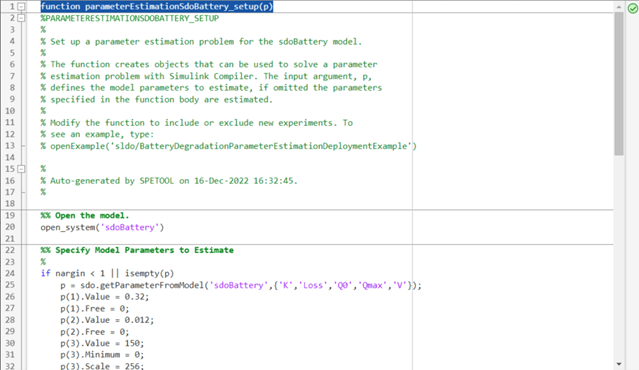Click the vertical scrollbar thumb
Image resolution: width=639 pixels, height=370 pixels.
coord(619,84)
